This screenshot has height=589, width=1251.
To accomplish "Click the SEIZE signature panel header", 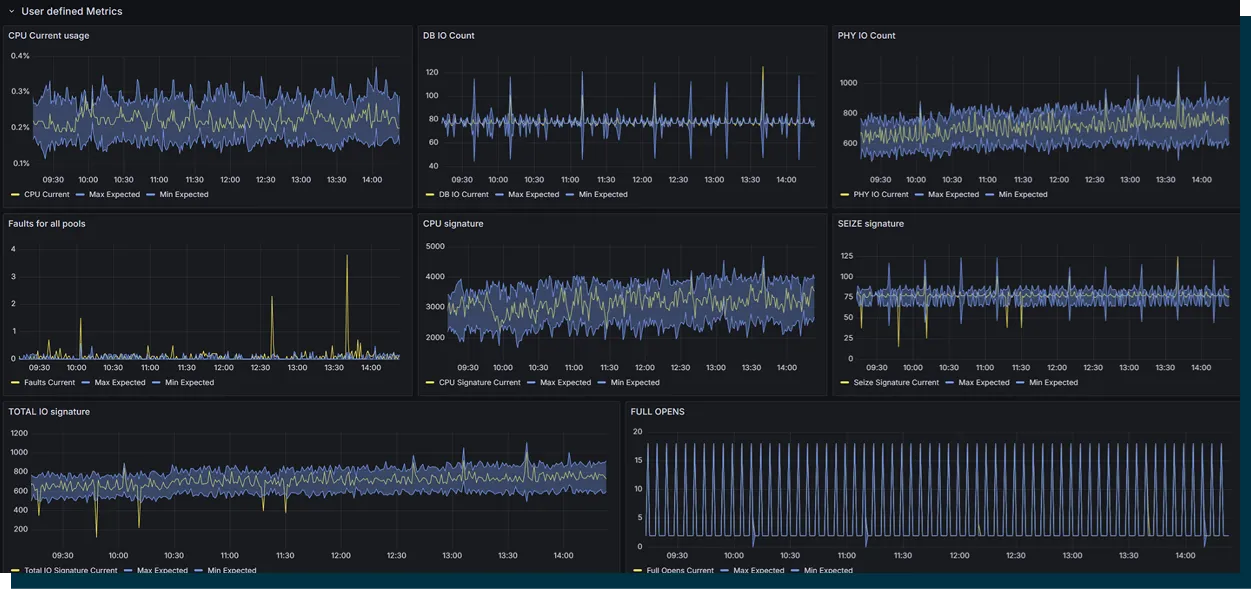I will (x=870, y=224).
